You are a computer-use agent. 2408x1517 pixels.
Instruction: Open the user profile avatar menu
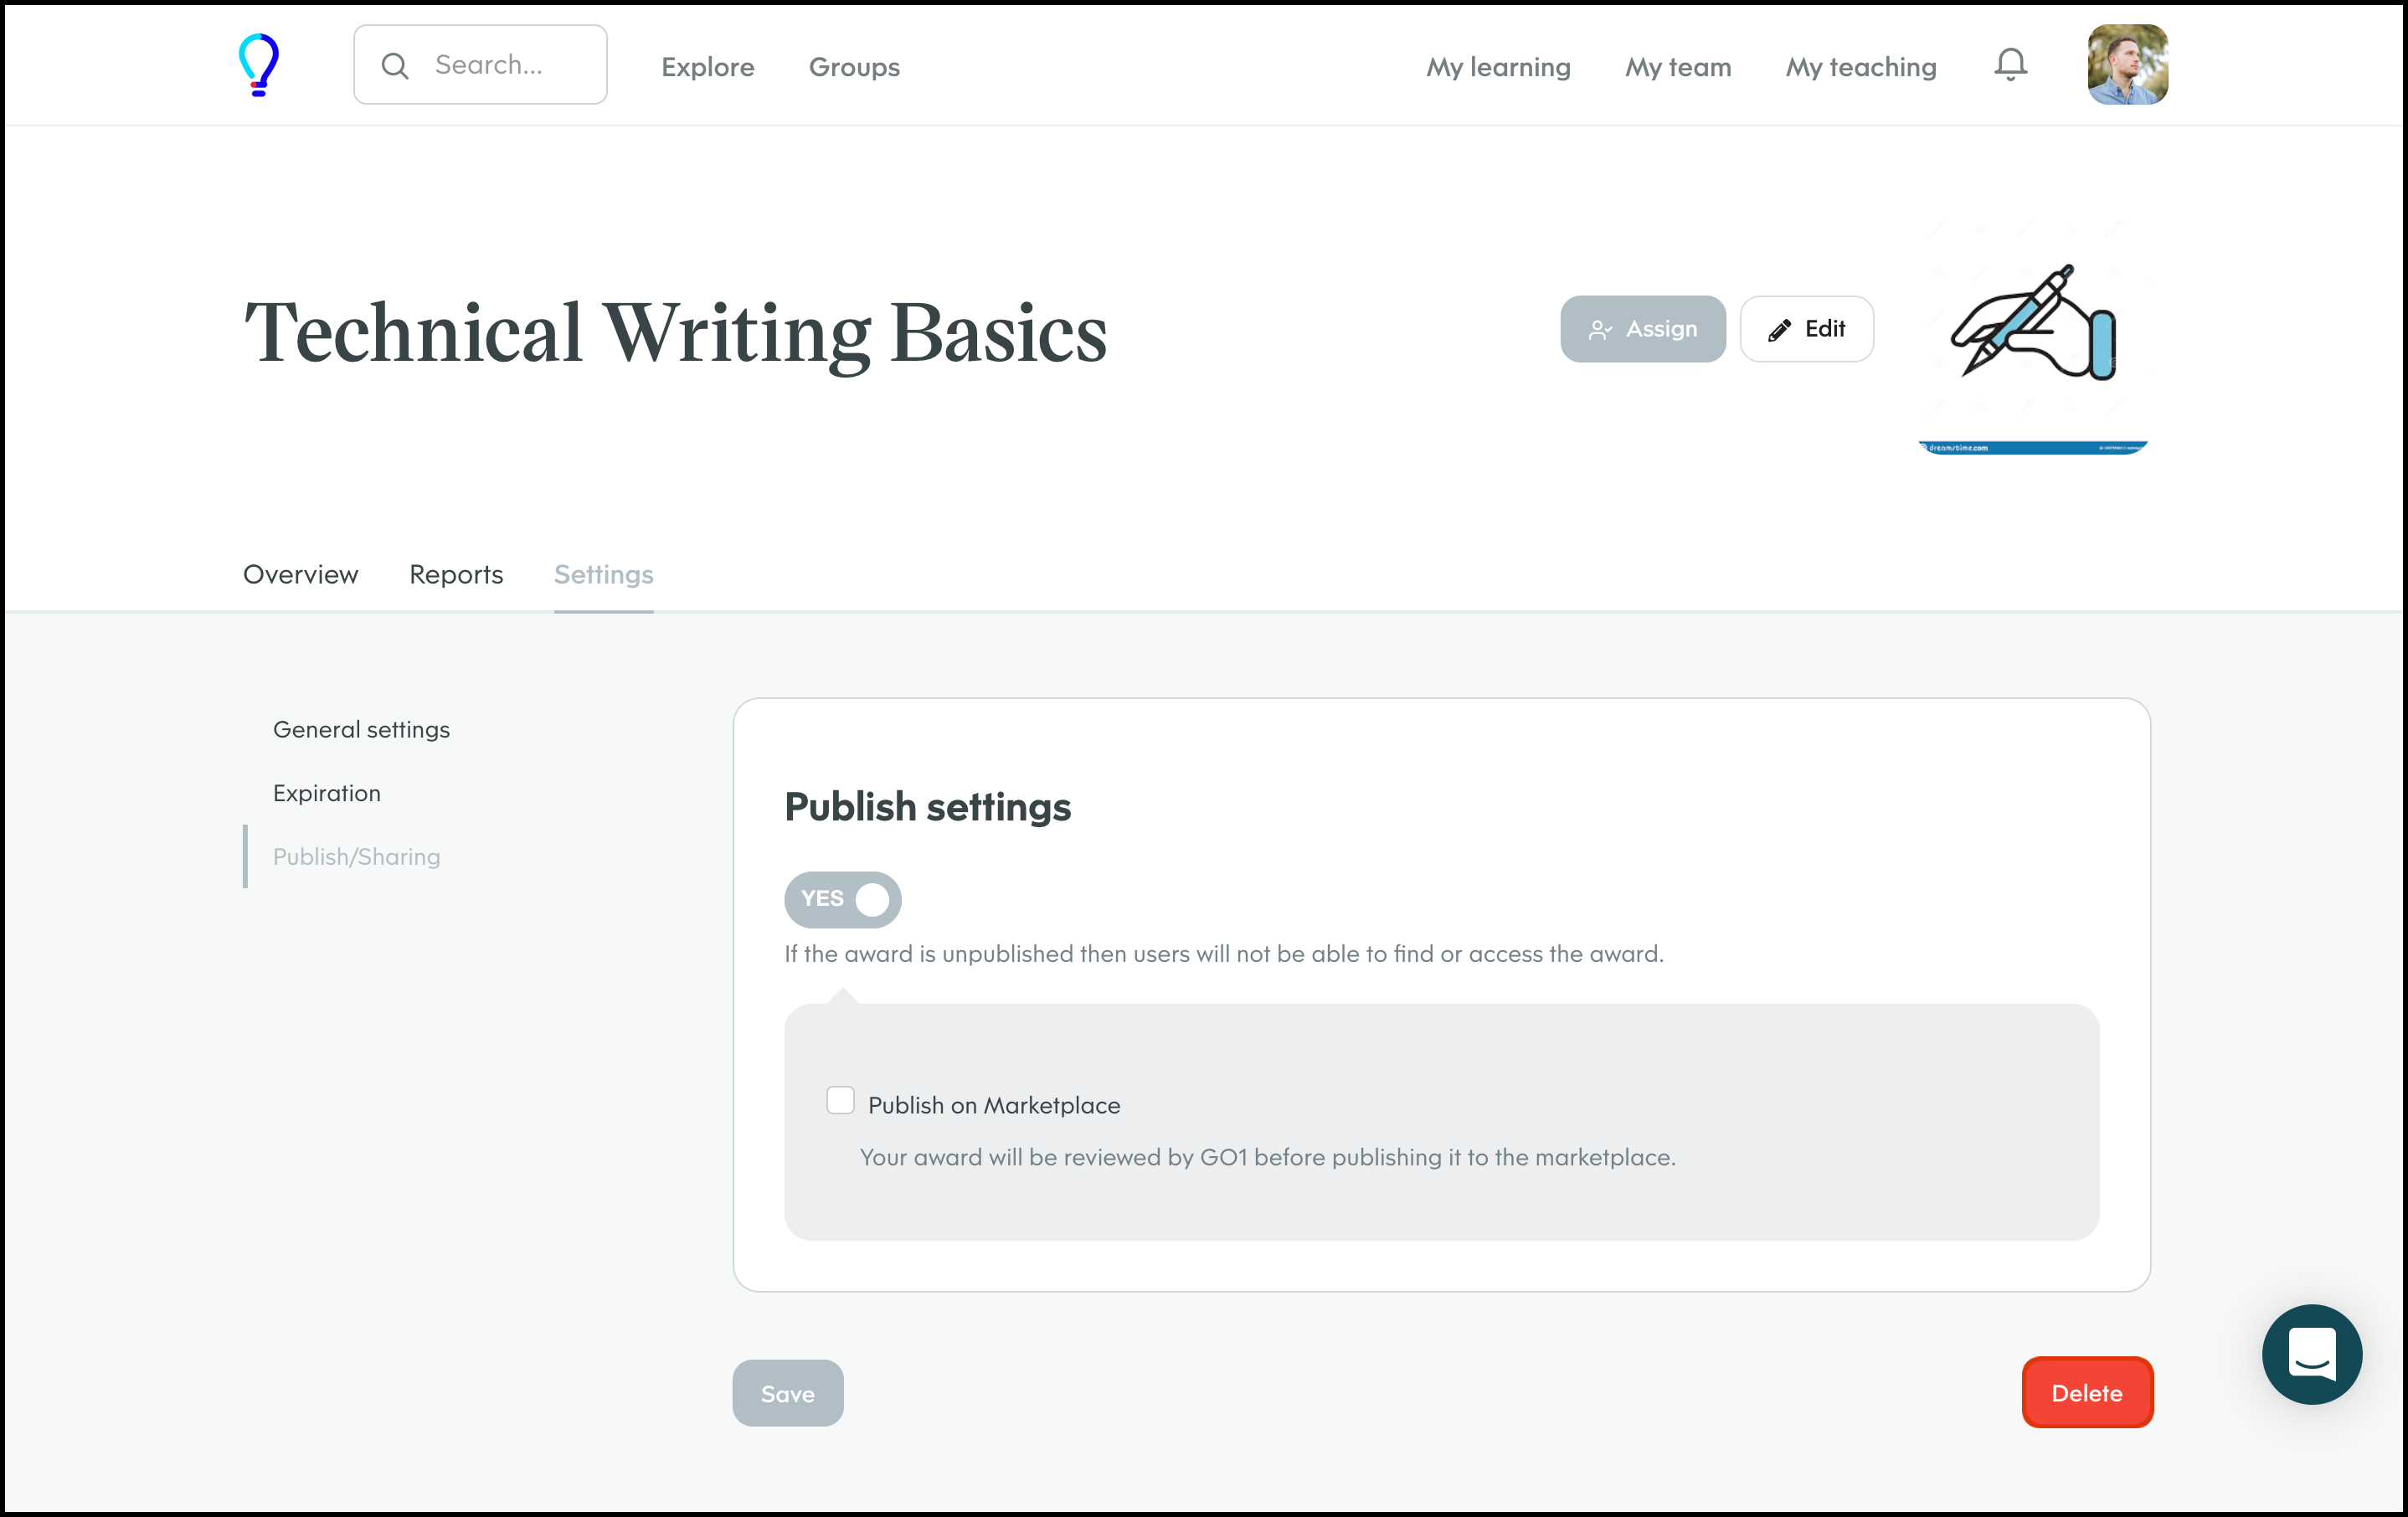click(2127, 65)
